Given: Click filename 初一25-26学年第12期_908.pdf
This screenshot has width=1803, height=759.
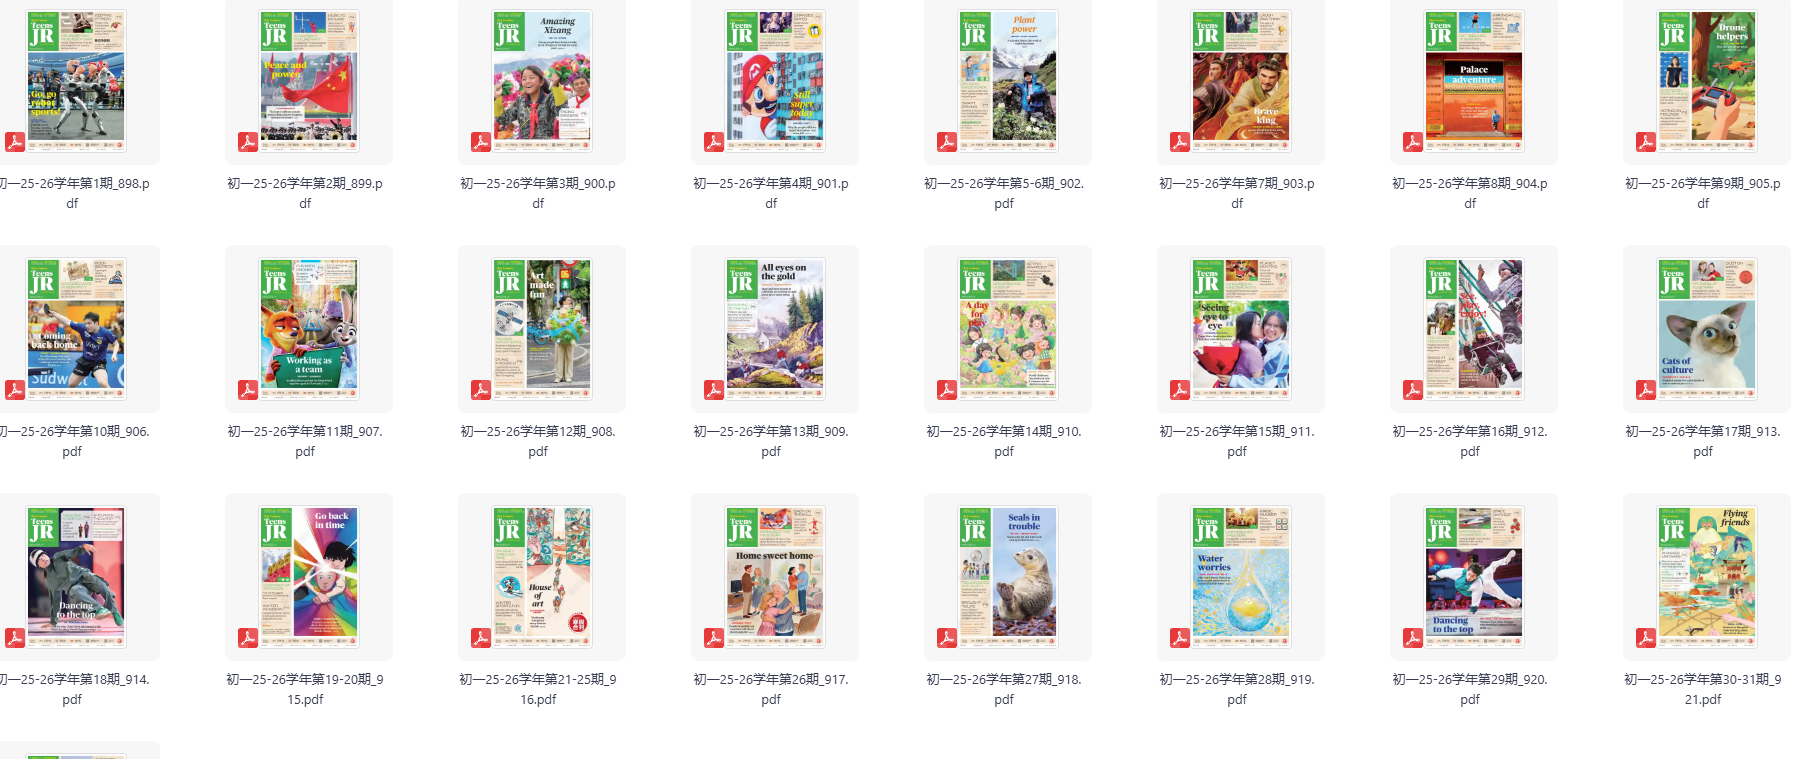Looking at the screenshot, I should (x=538, y=441).
